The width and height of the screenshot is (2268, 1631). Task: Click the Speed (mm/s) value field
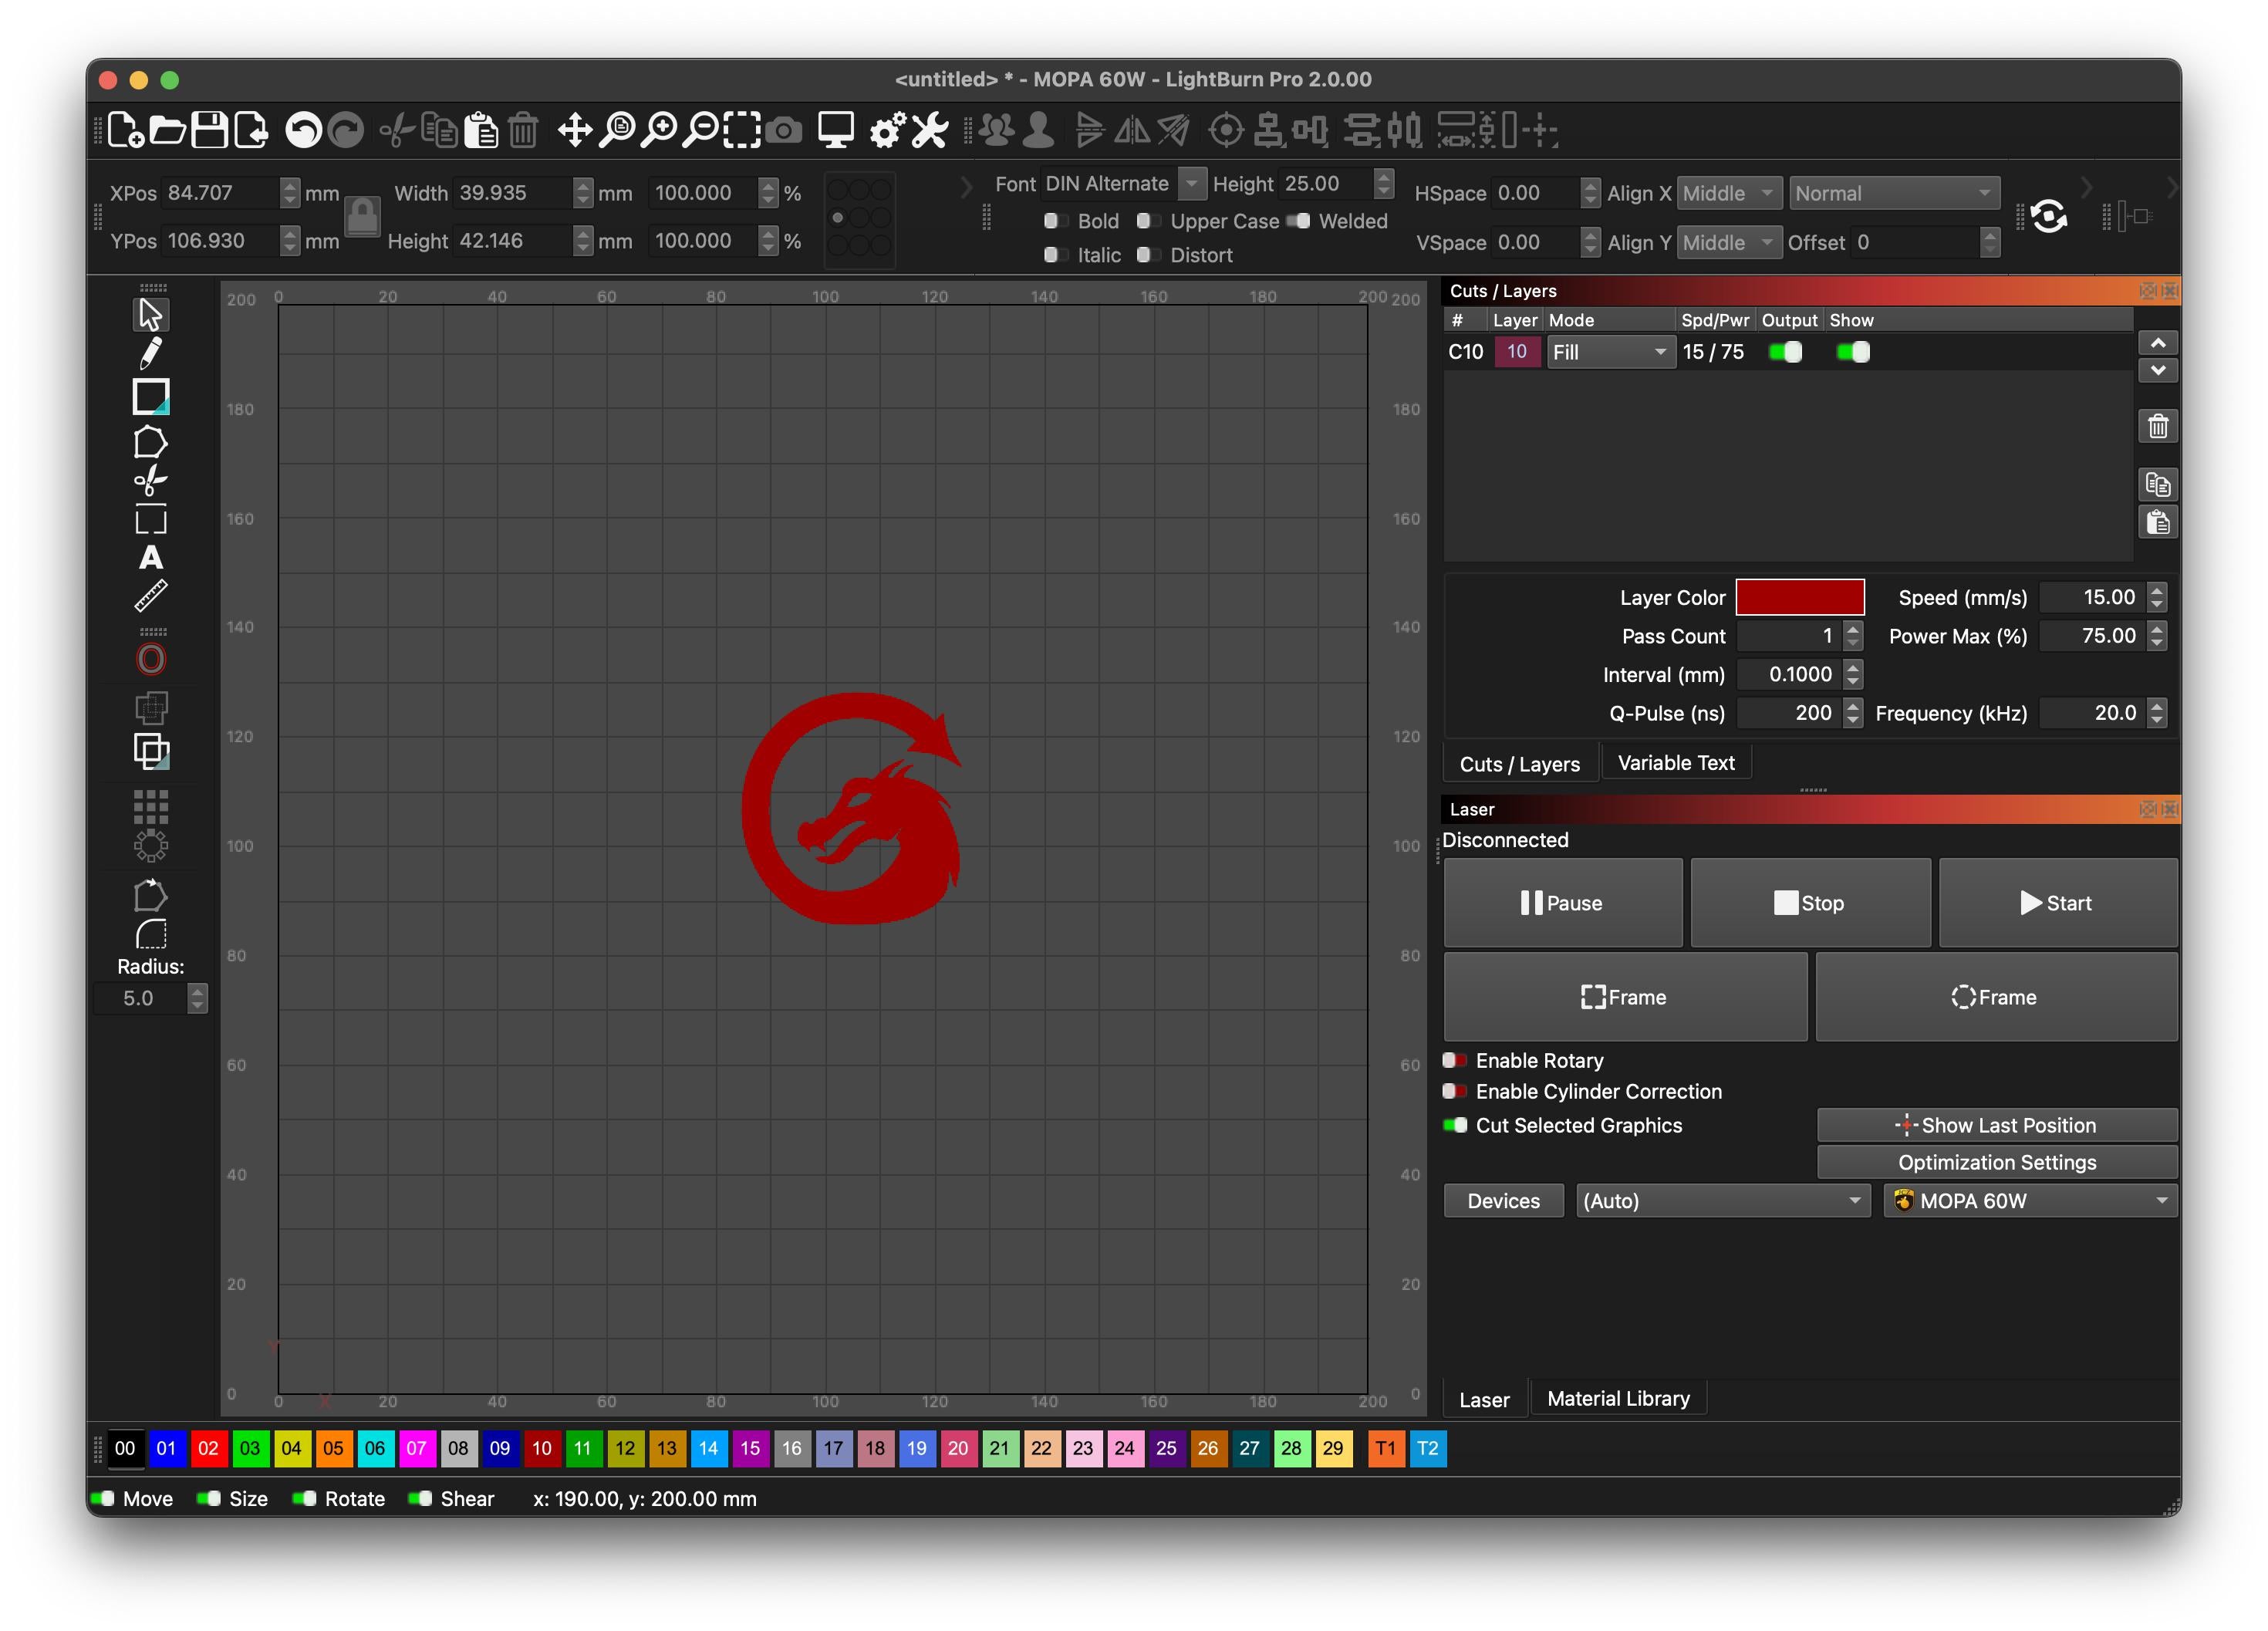tap(2092, 597)
